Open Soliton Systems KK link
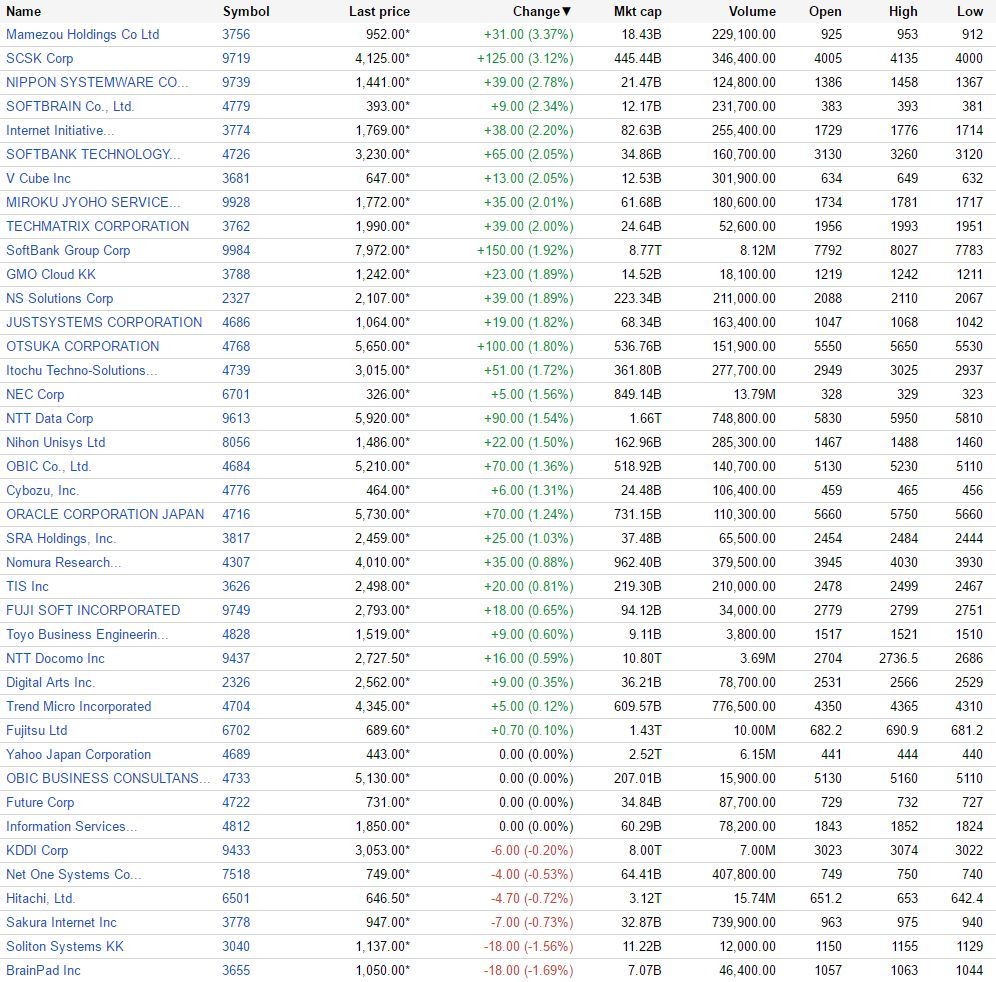Image resolution: width=996 pixels, height=982 pixels. coord(65,946)
